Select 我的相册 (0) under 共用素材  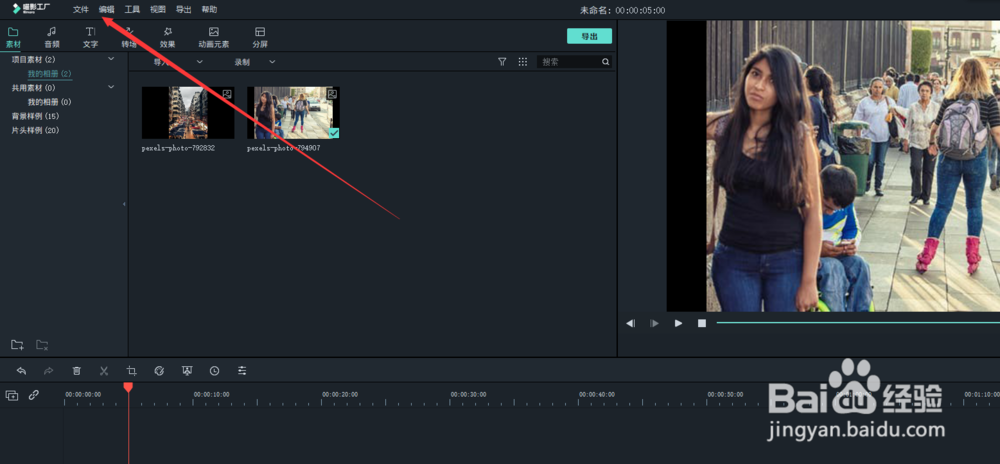tap(49, 102)
